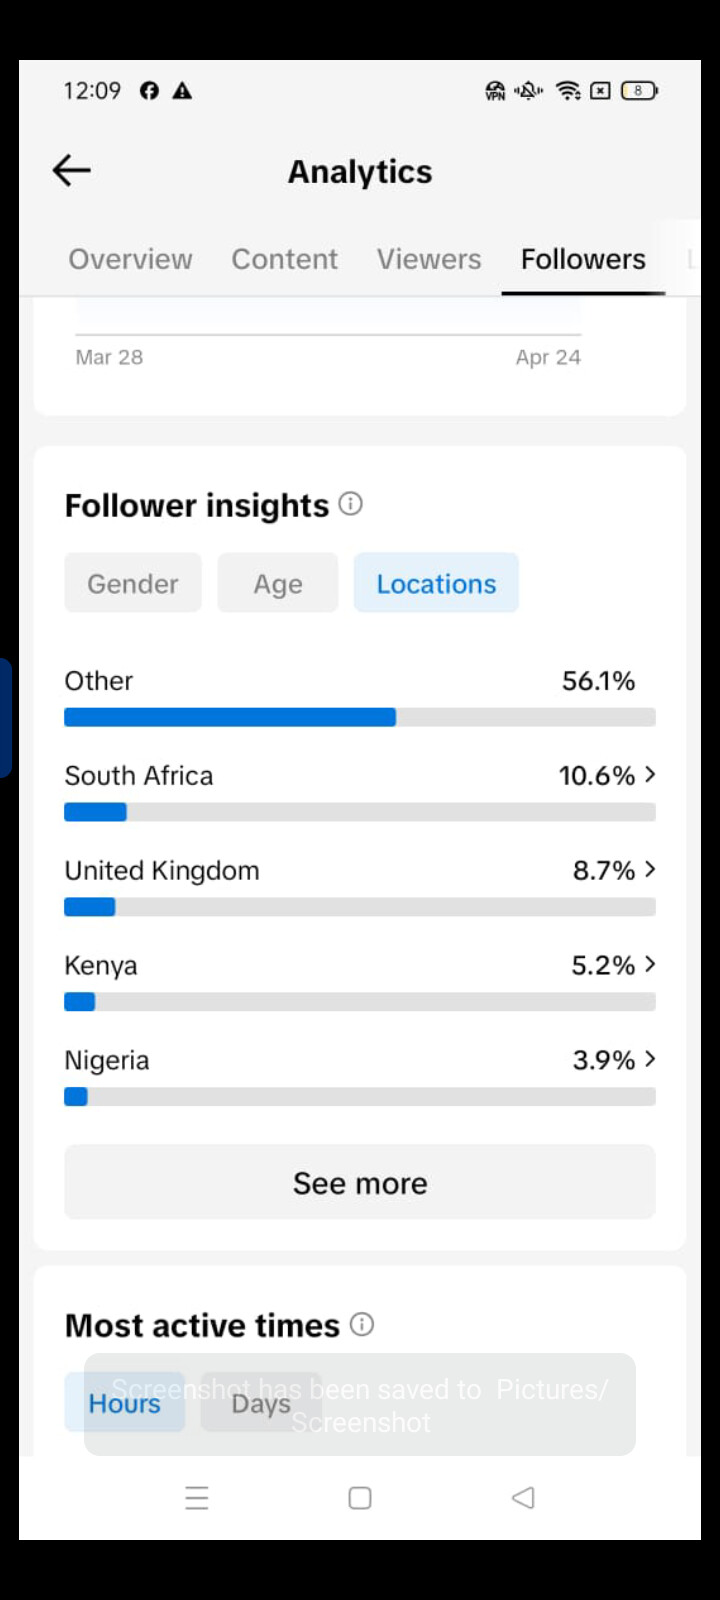The image size is (720, 1600).
Task: Tap the See more button
Action: tap(360, 1183)
